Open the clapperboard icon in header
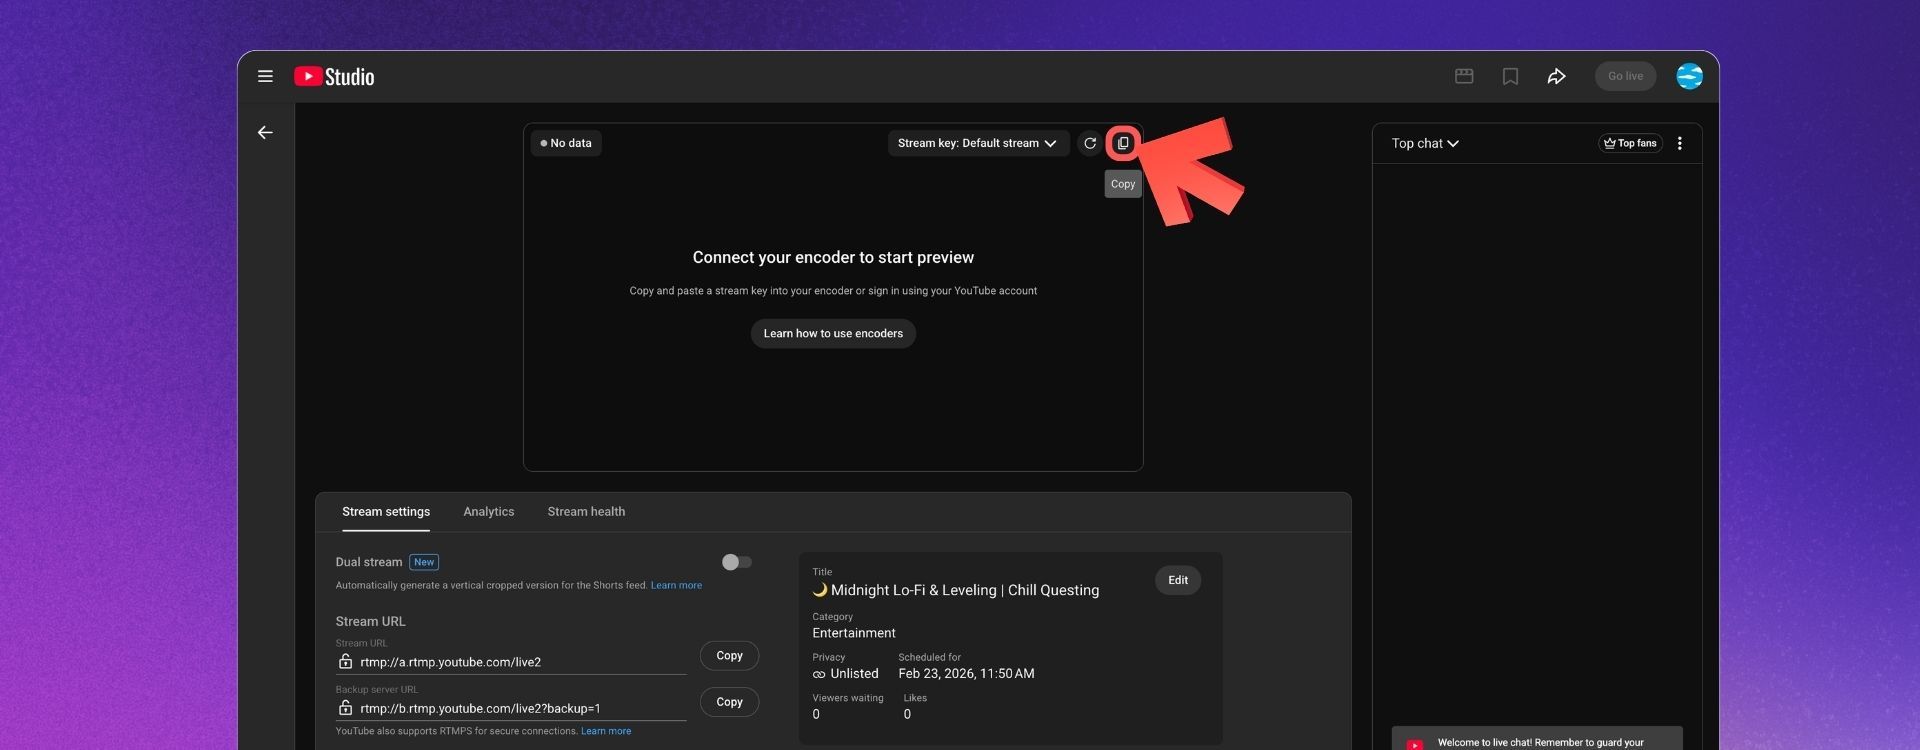Screen dimensions: 1920x750 click(x=1464, y=76)
